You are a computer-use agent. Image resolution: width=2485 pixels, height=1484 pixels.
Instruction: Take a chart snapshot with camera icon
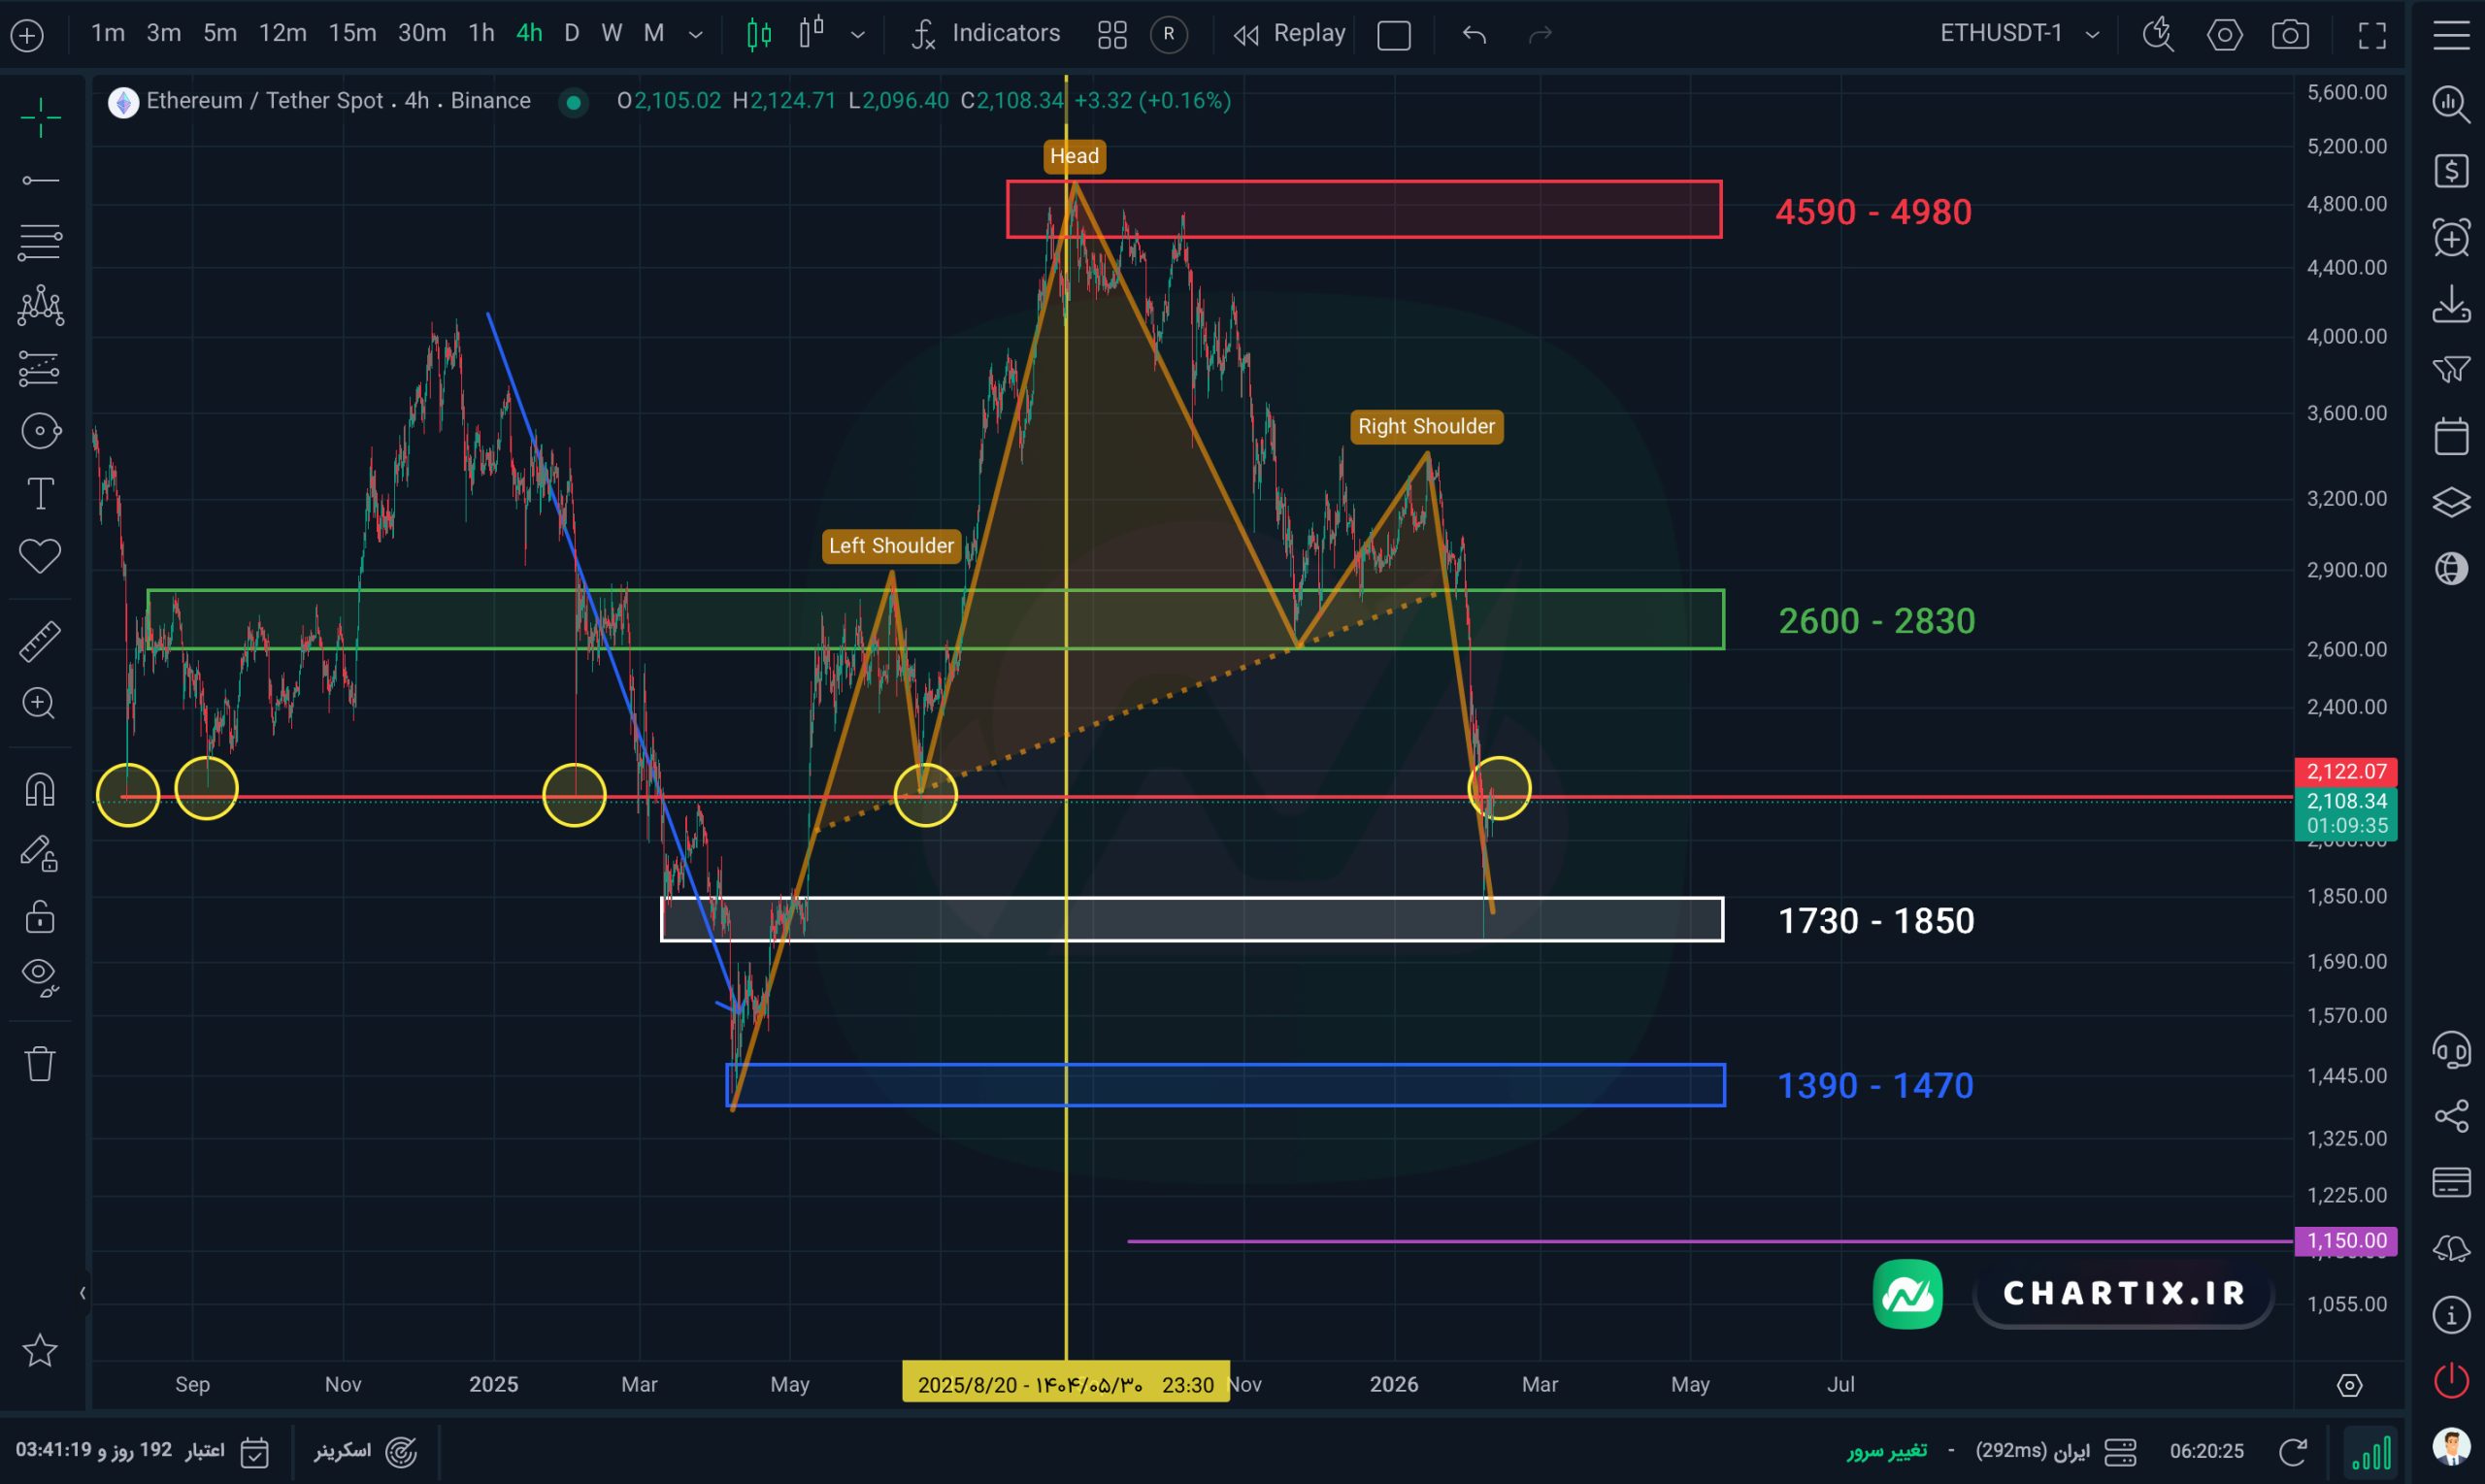(x=2289, y=35)
